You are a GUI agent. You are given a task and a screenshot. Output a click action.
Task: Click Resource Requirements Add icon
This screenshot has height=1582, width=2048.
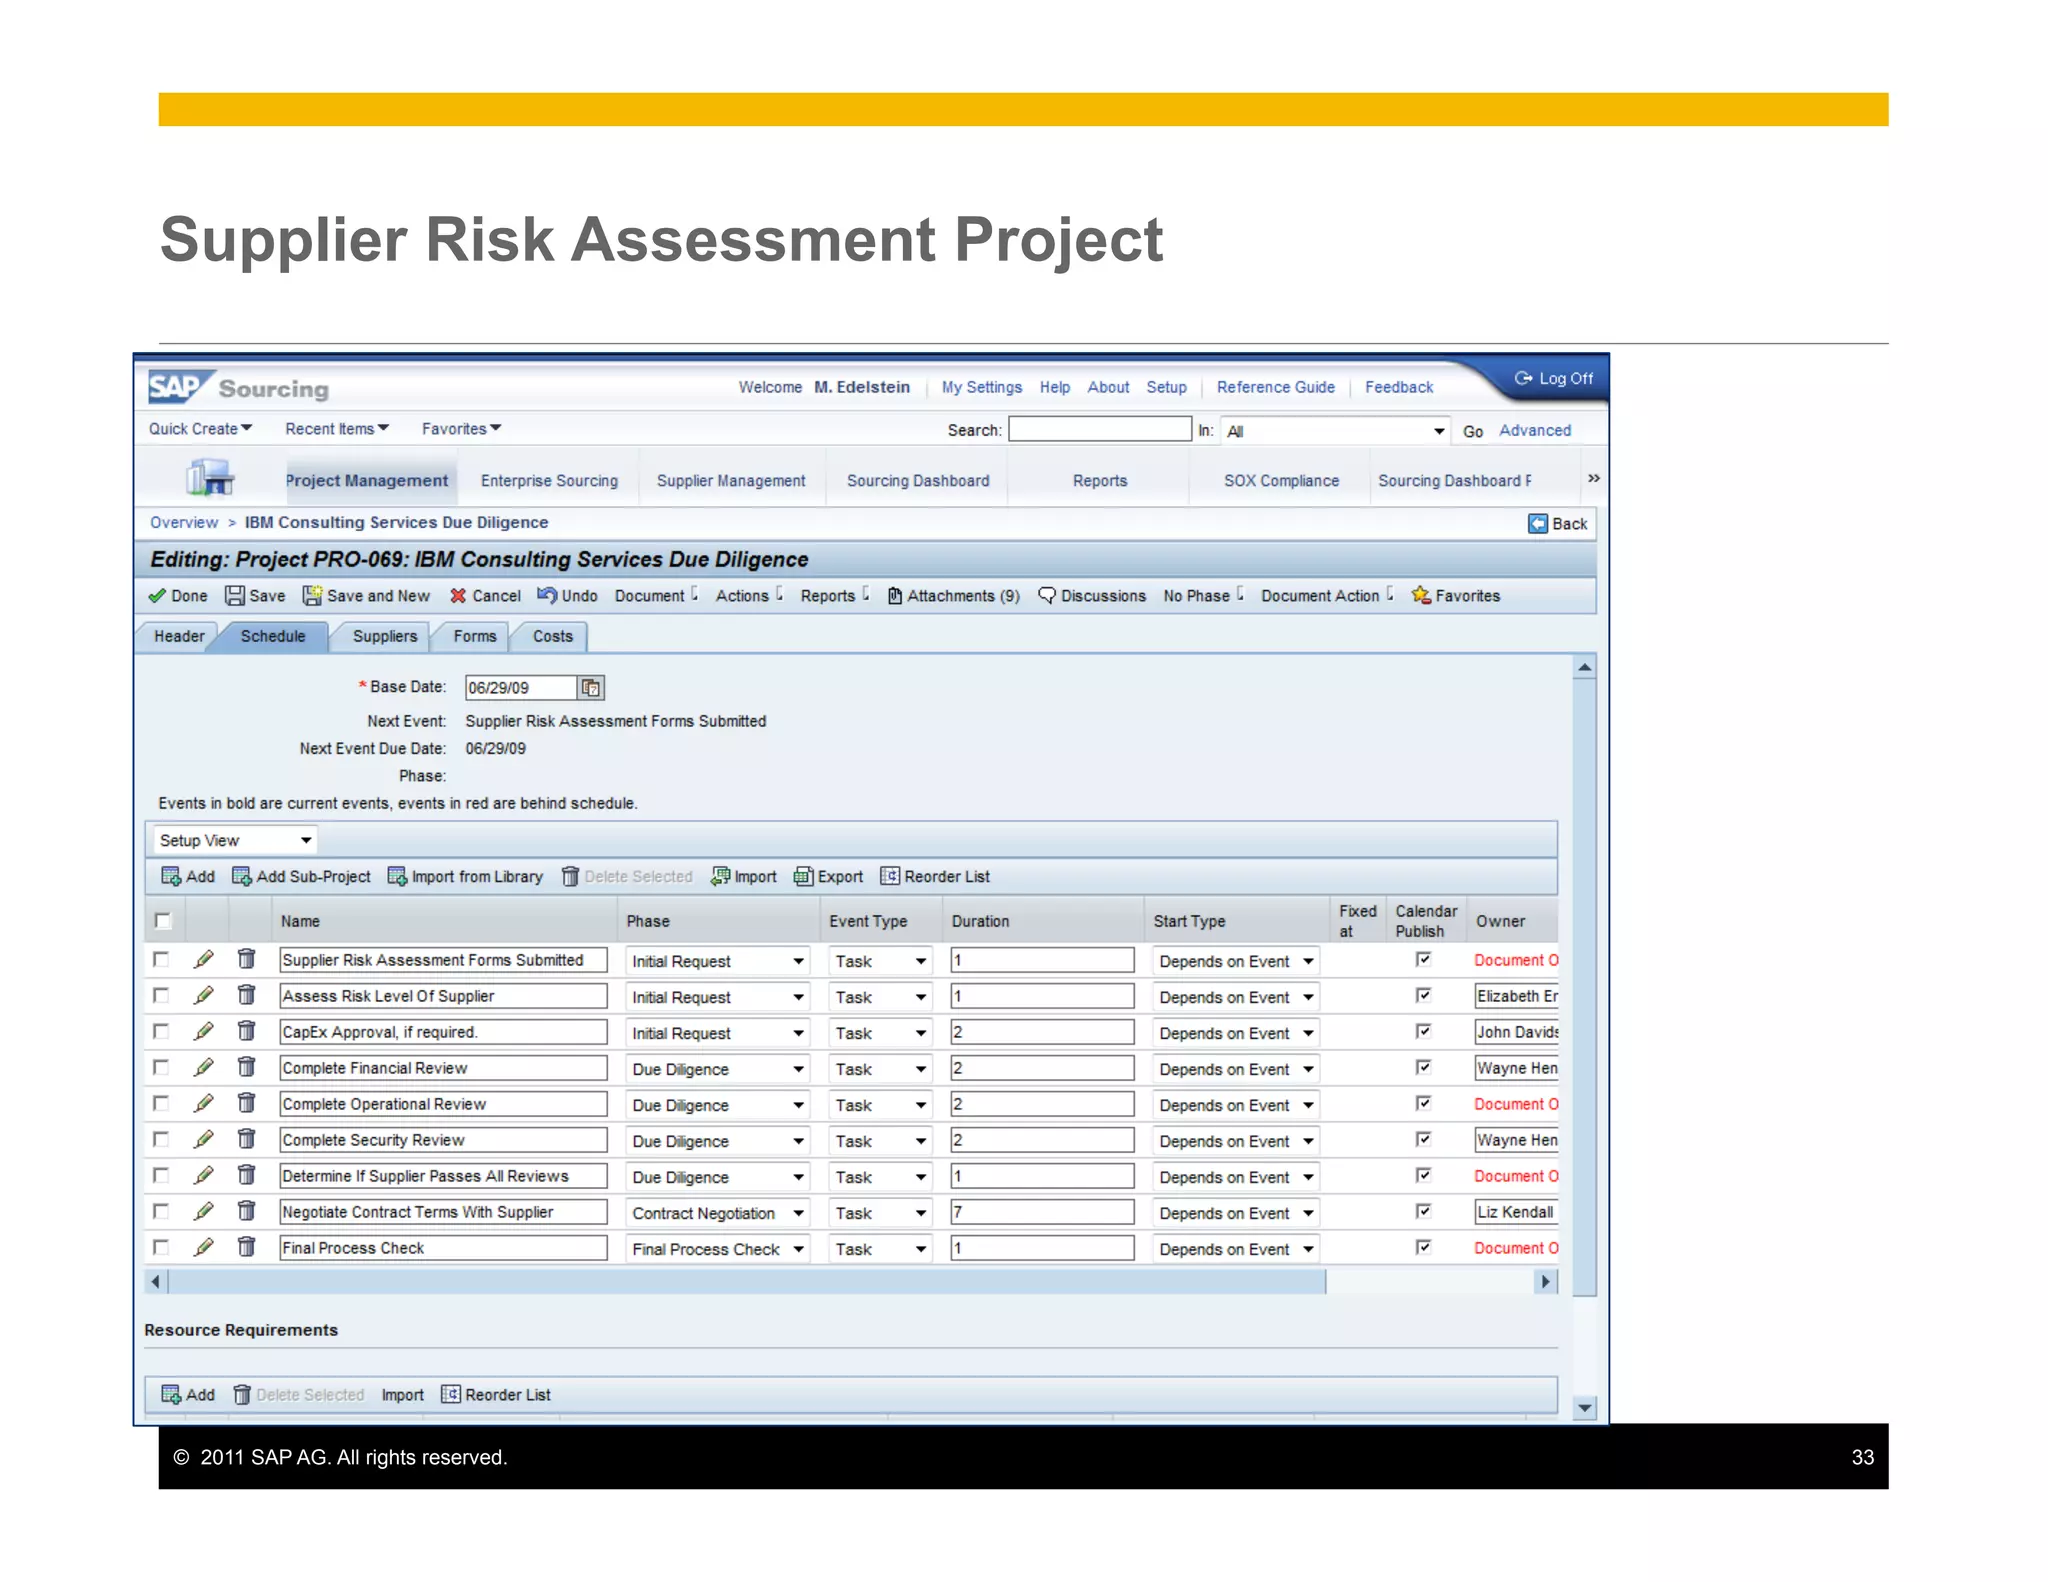pyautogui.click(x=171, y=1395)
